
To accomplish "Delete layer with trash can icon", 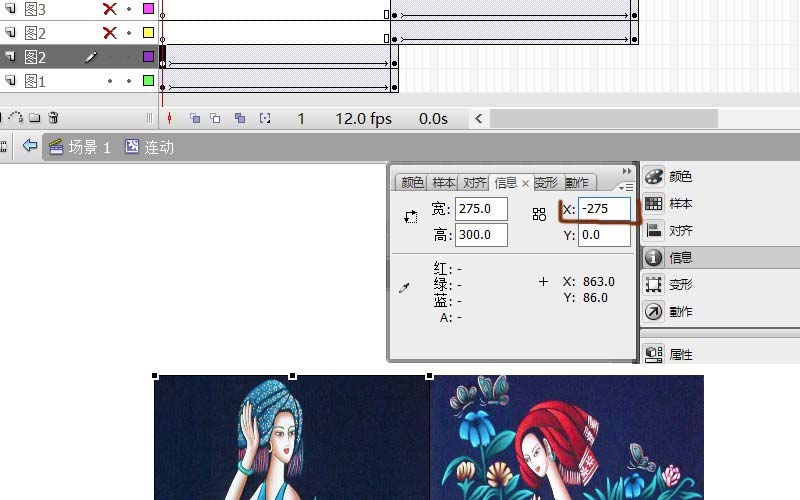I will pos(53,118).
